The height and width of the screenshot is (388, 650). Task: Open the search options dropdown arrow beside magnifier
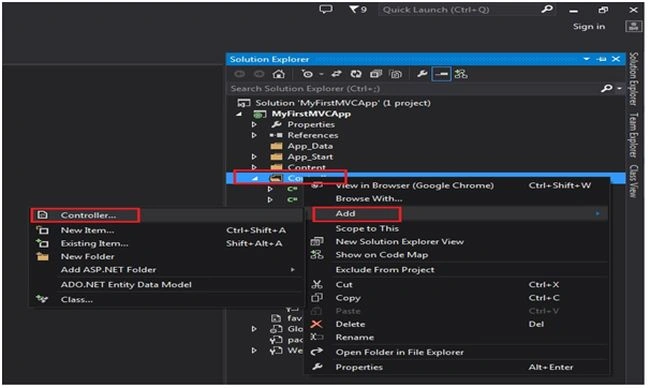[619, 88]
